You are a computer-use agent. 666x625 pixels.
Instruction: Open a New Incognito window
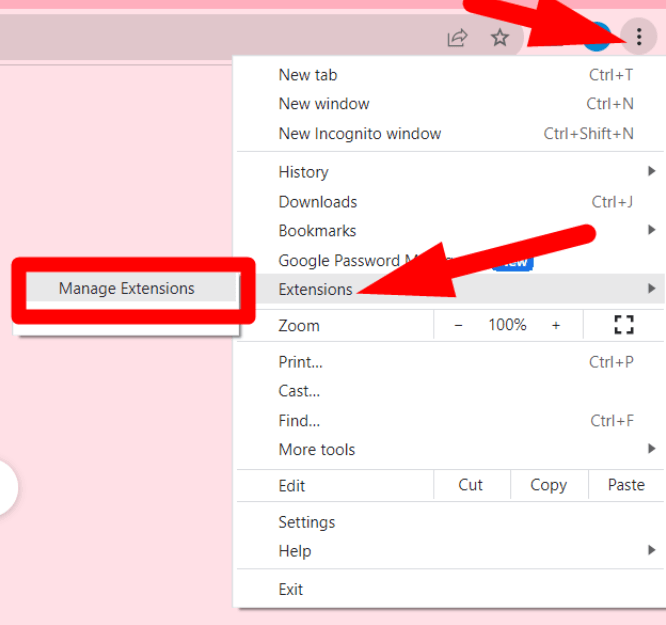[359, 133]
